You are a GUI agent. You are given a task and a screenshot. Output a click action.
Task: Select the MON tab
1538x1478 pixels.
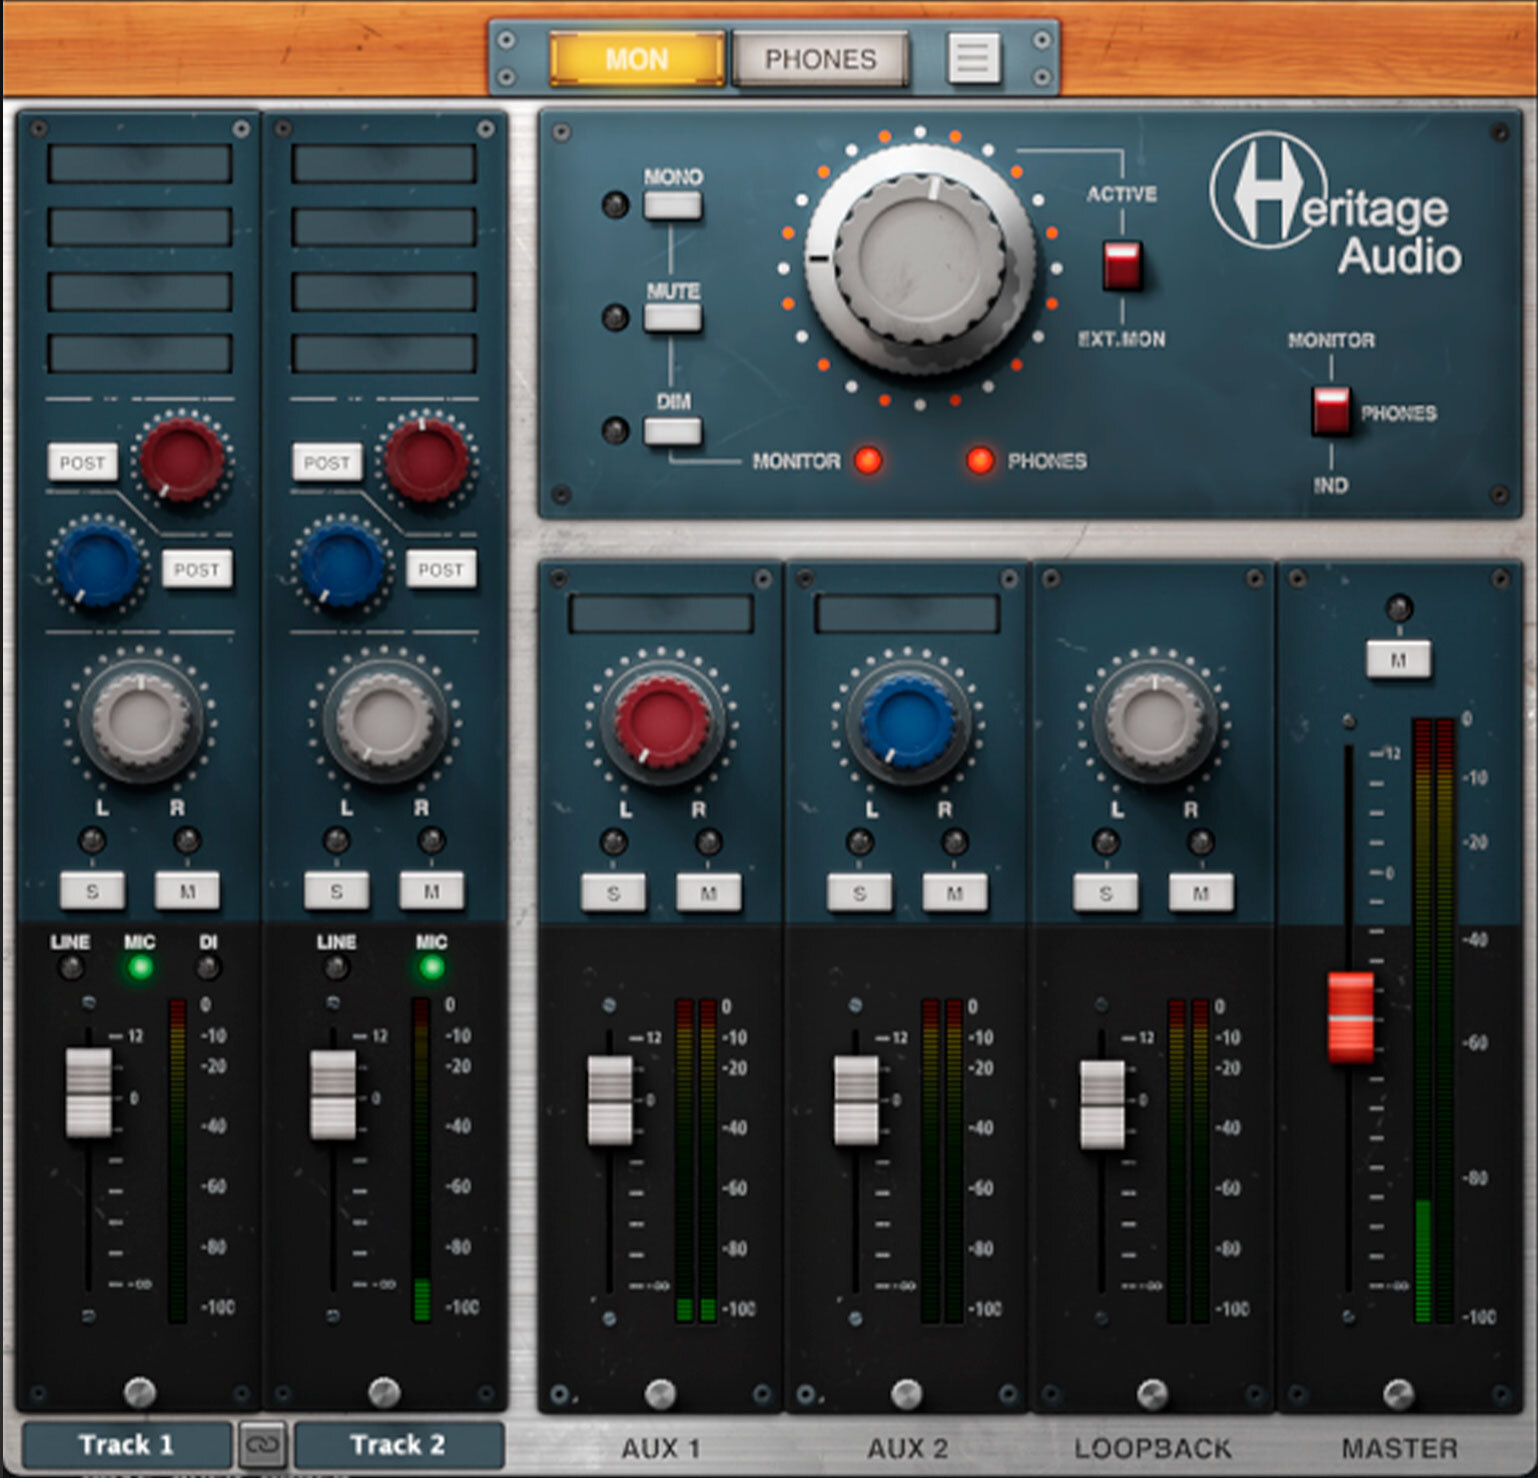point(637,59)
